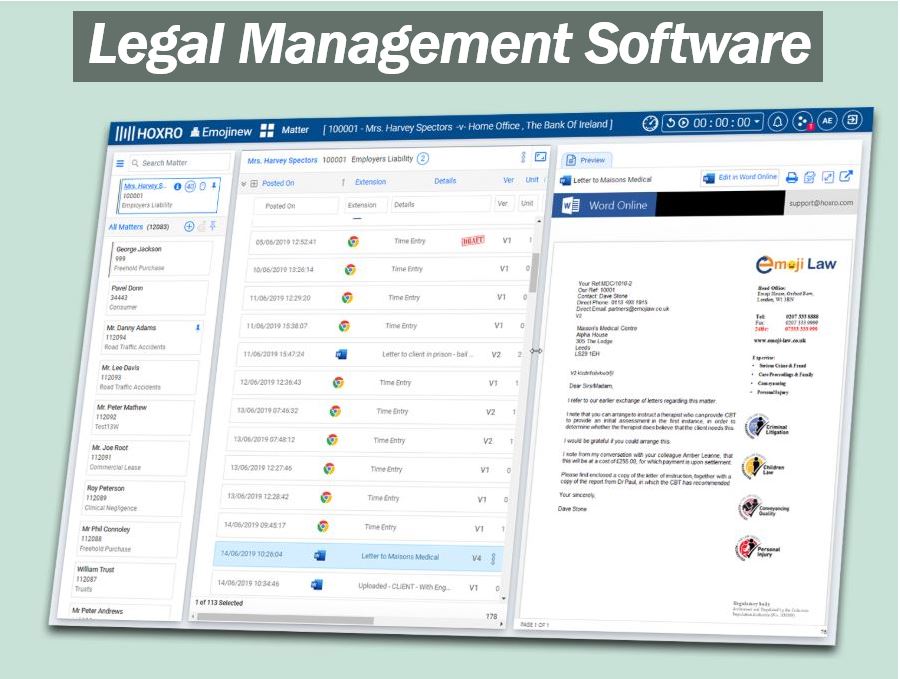Click the log out icon in header

click(x=853, y=120)
